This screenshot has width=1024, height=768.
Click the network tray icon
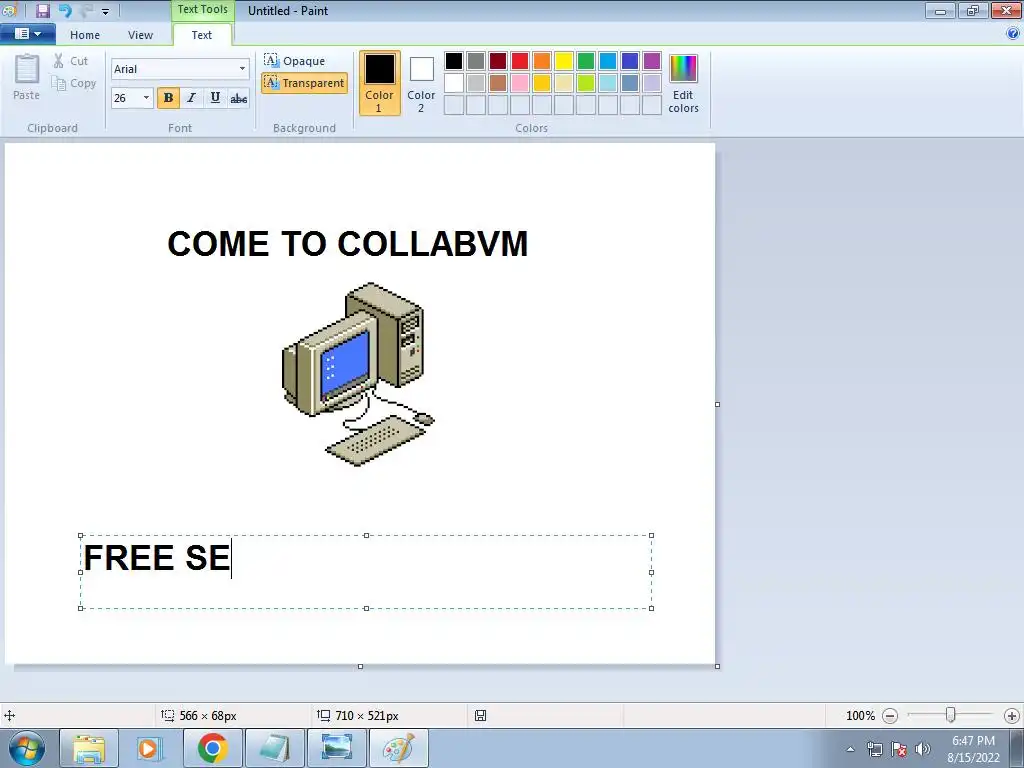874,749
